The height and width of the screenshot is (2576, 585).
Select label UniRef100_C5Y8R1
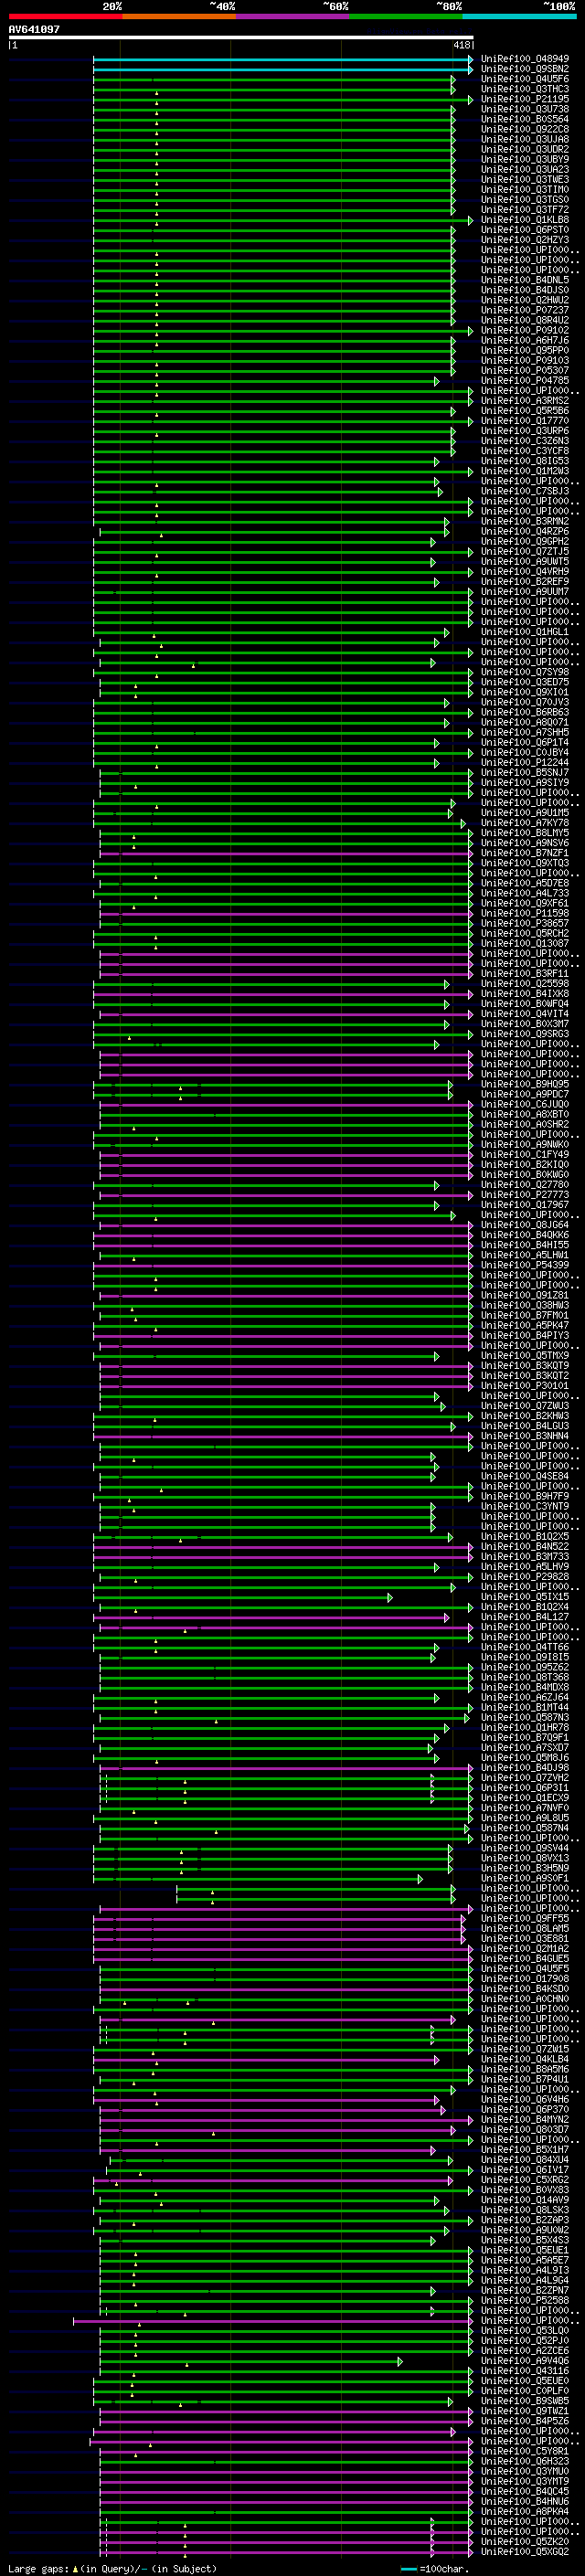(525, 2451)
